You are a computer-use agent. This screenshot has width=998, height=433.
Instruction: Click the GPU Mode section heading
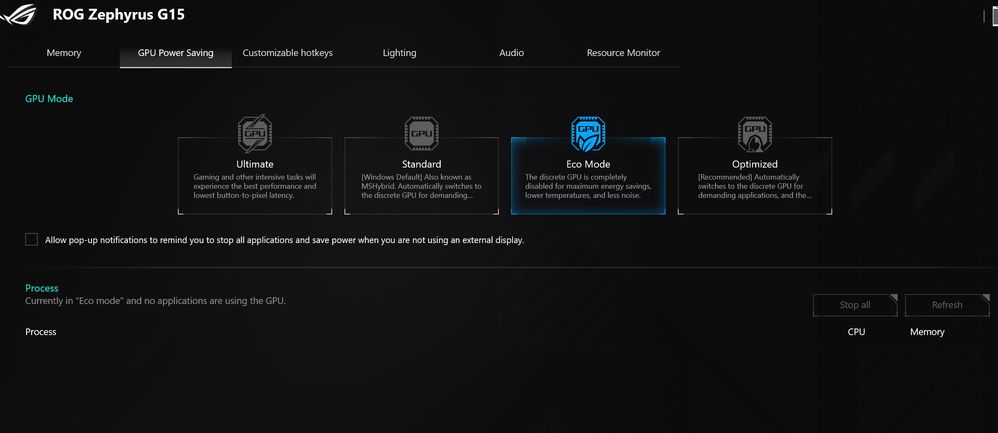tap(49, 99)
